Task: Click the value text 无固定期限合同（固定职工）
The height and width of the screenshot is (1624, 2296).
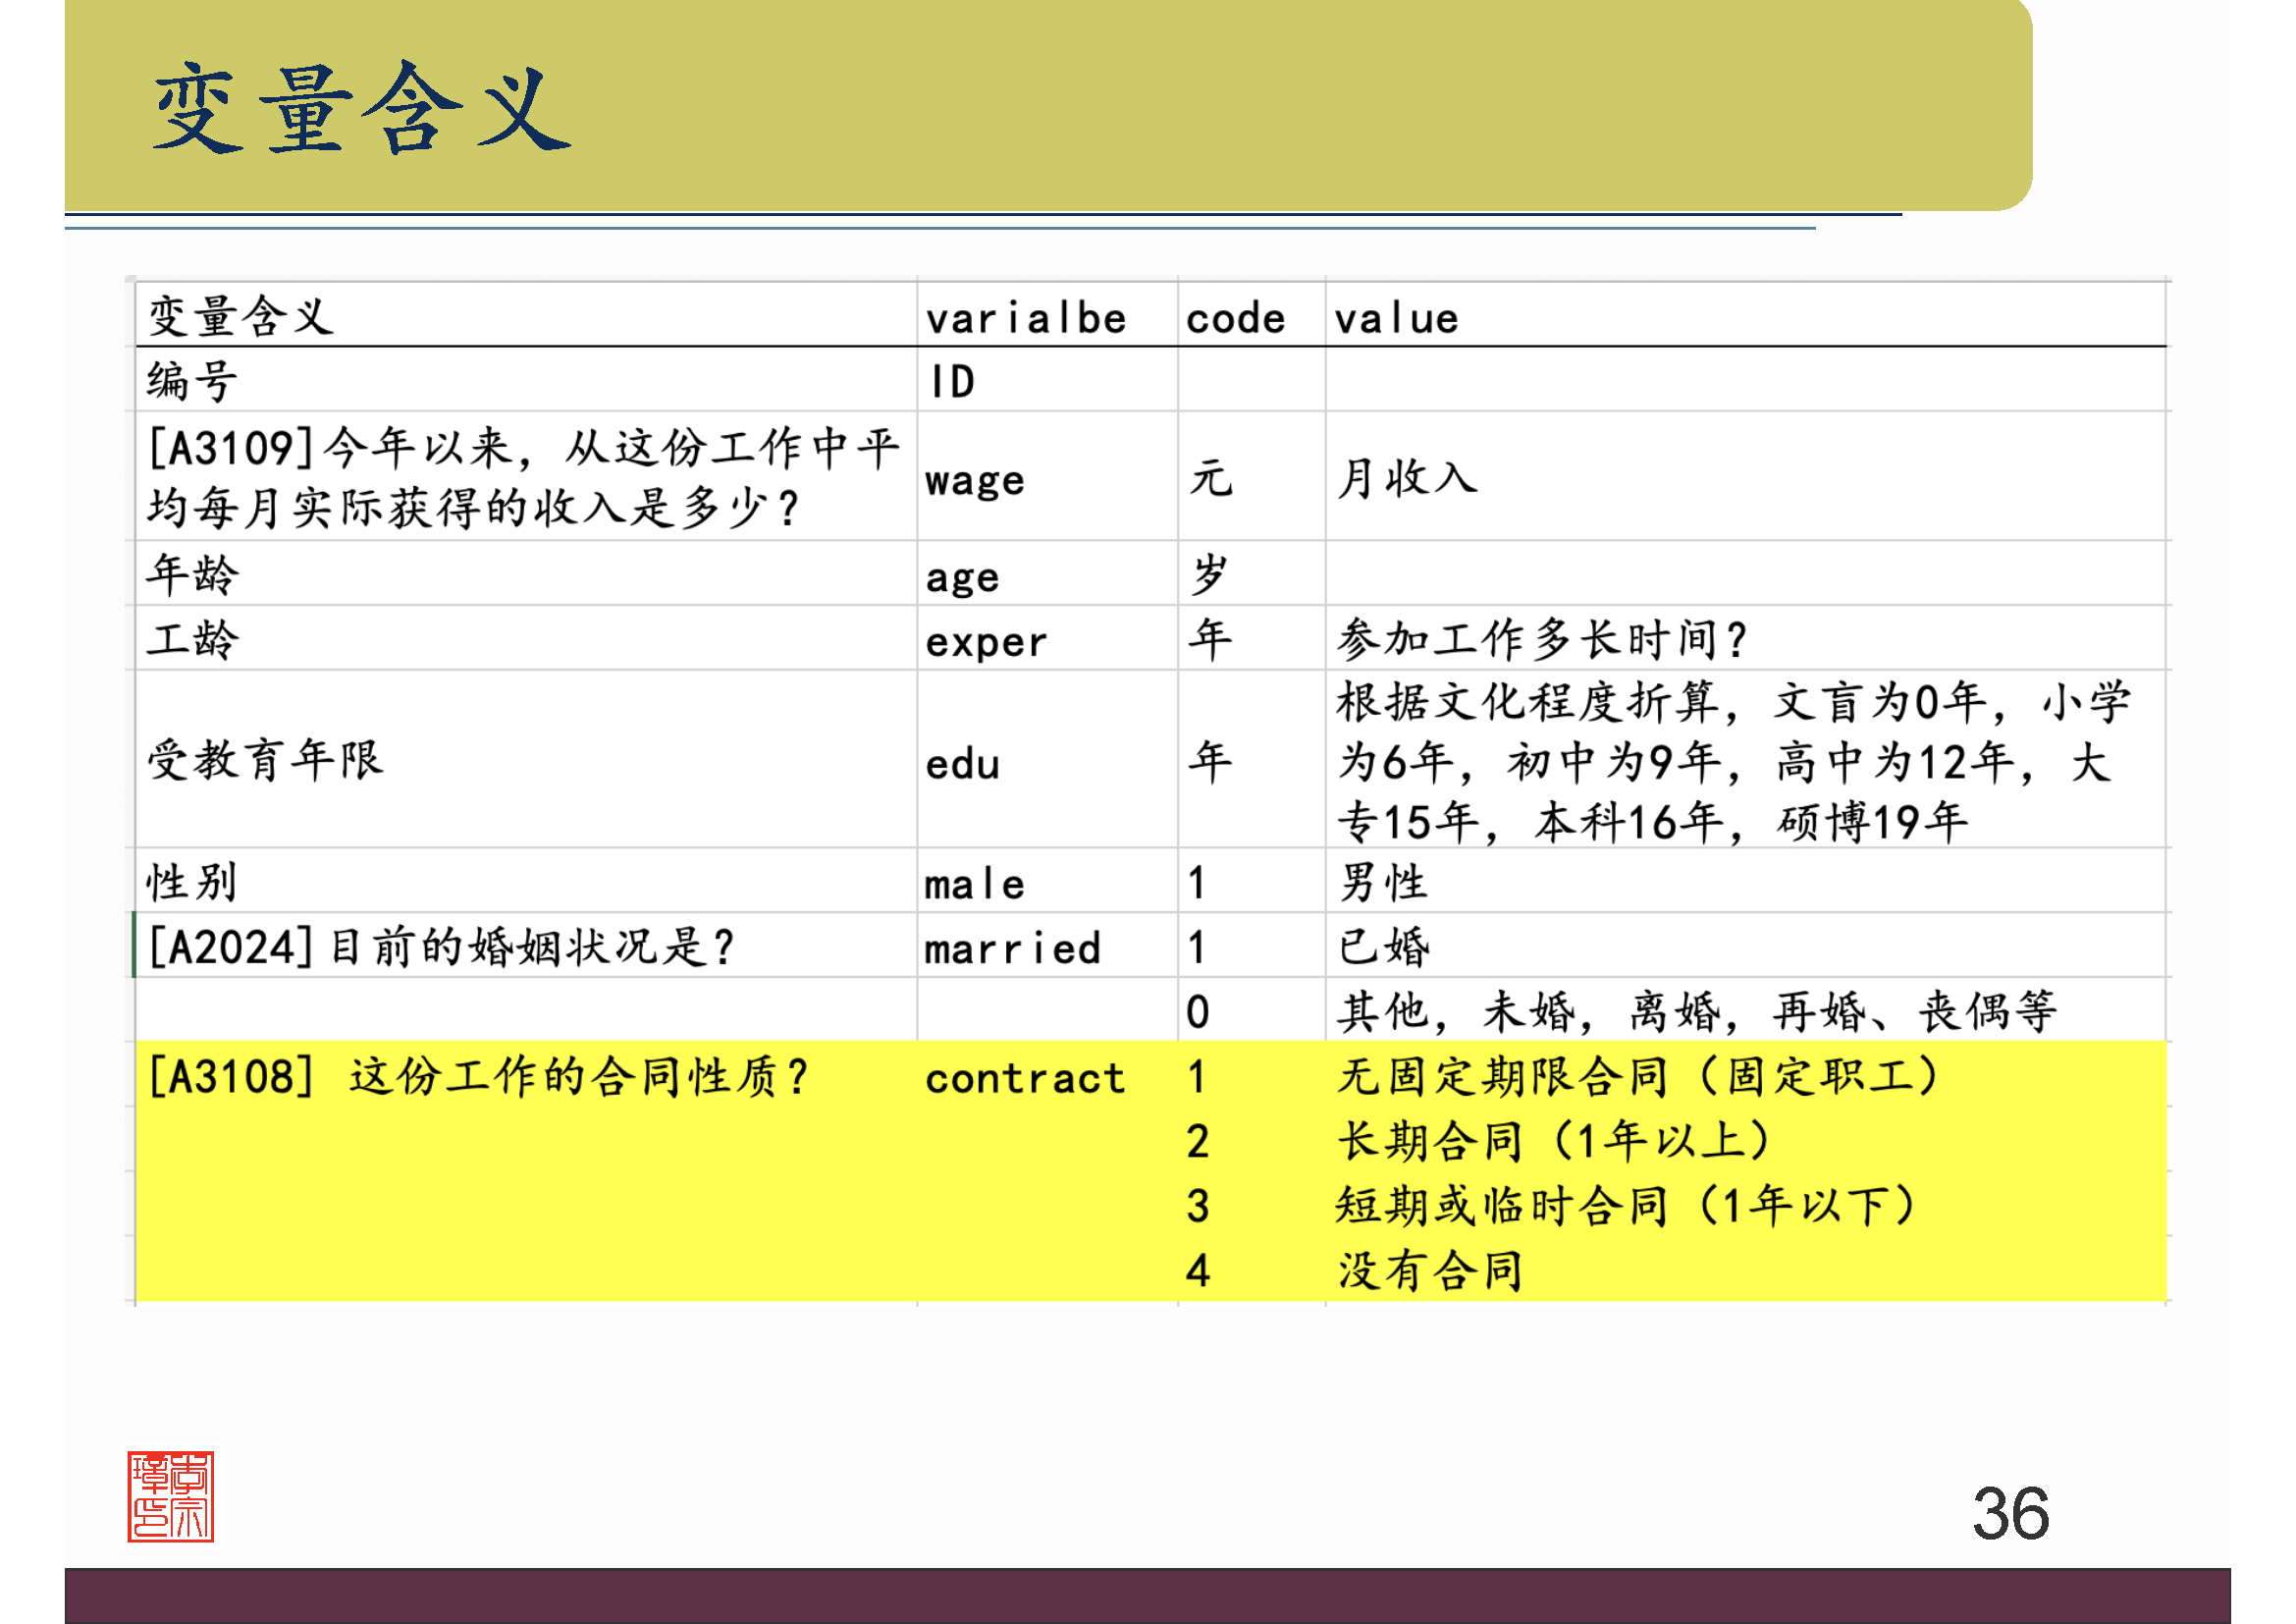Action: point(1637,1077)
